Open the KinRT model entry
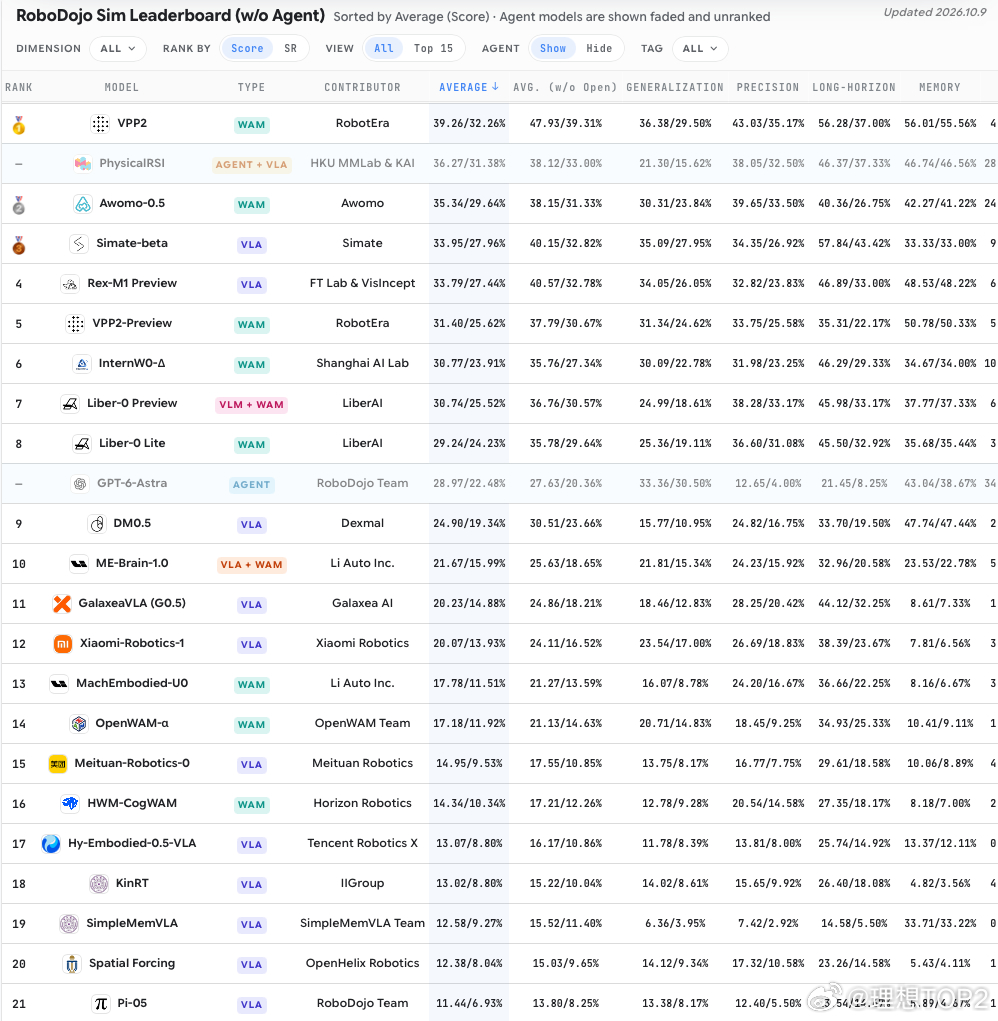This screenshot has height=1021, width=998. (132, 884)
